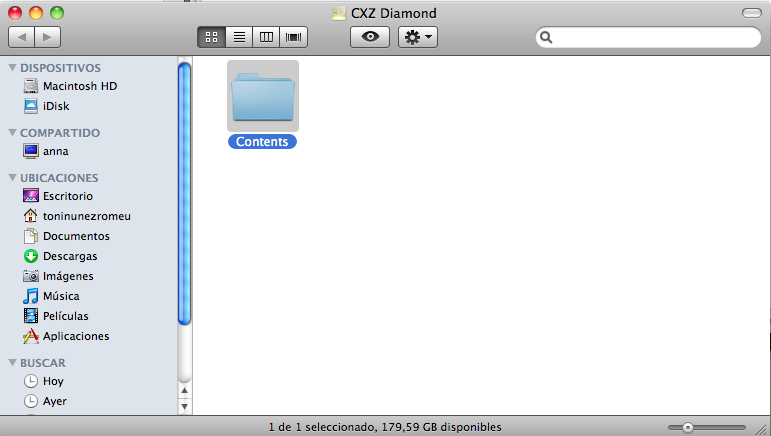Click the CXZ Diamond title icon

click(x=339, y=13)
